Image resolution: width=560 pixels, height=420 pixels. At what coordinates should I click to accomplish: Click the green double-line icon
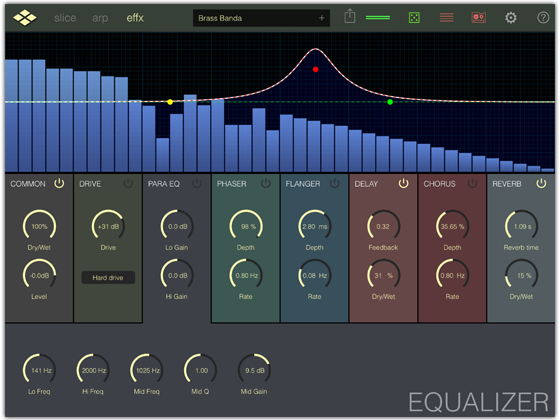(378, 18)
